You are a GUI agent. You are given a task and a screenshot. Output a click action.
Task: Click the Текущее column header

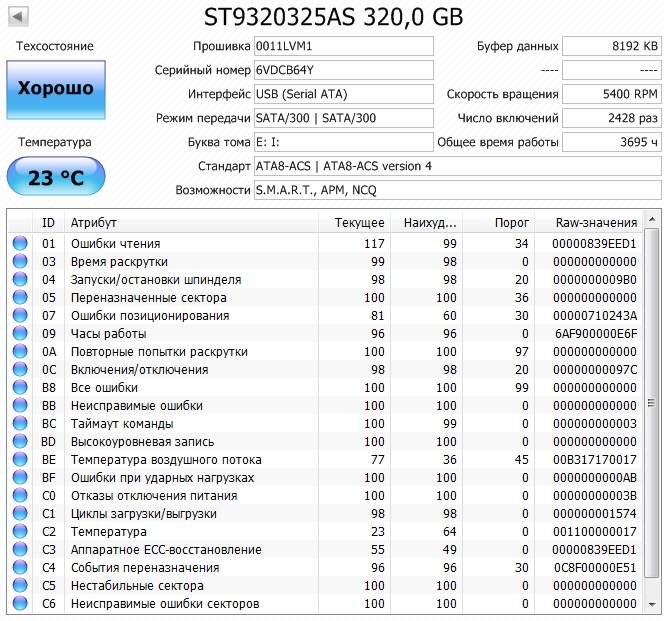point(354,222)
